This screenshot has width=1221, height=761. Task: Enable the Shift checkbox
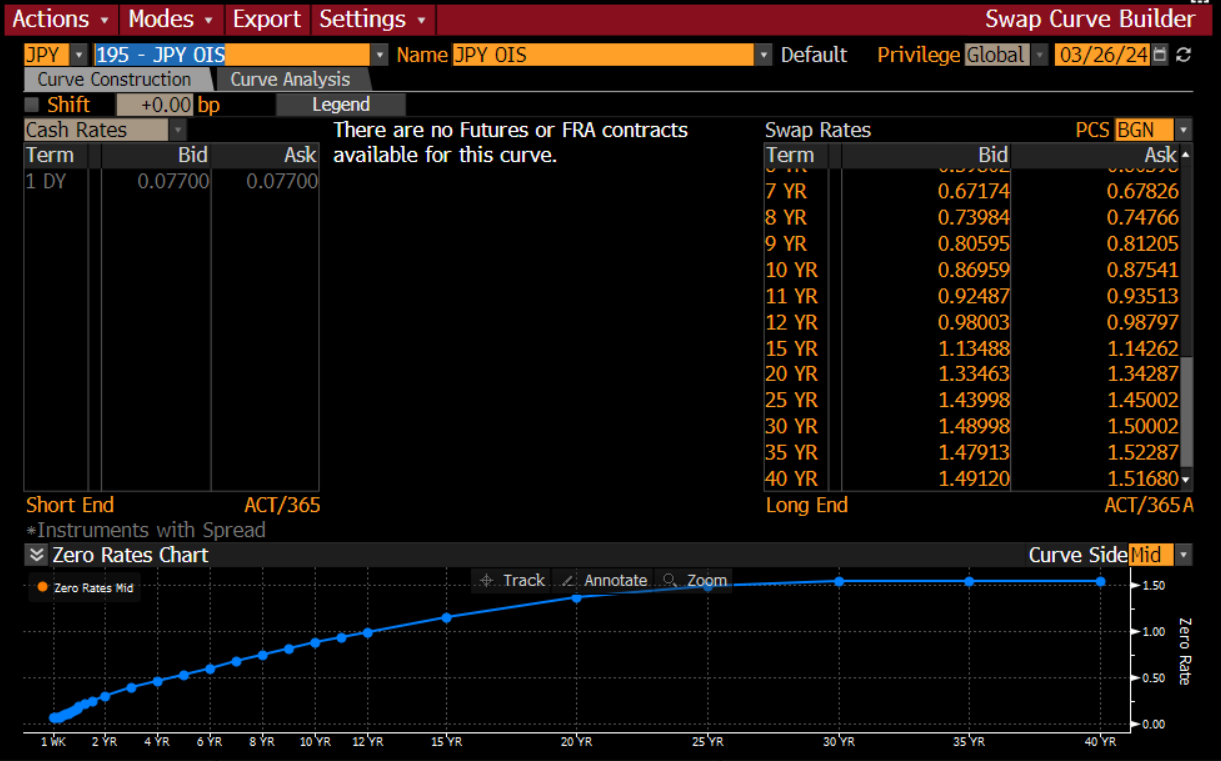(x=32, y=105)
